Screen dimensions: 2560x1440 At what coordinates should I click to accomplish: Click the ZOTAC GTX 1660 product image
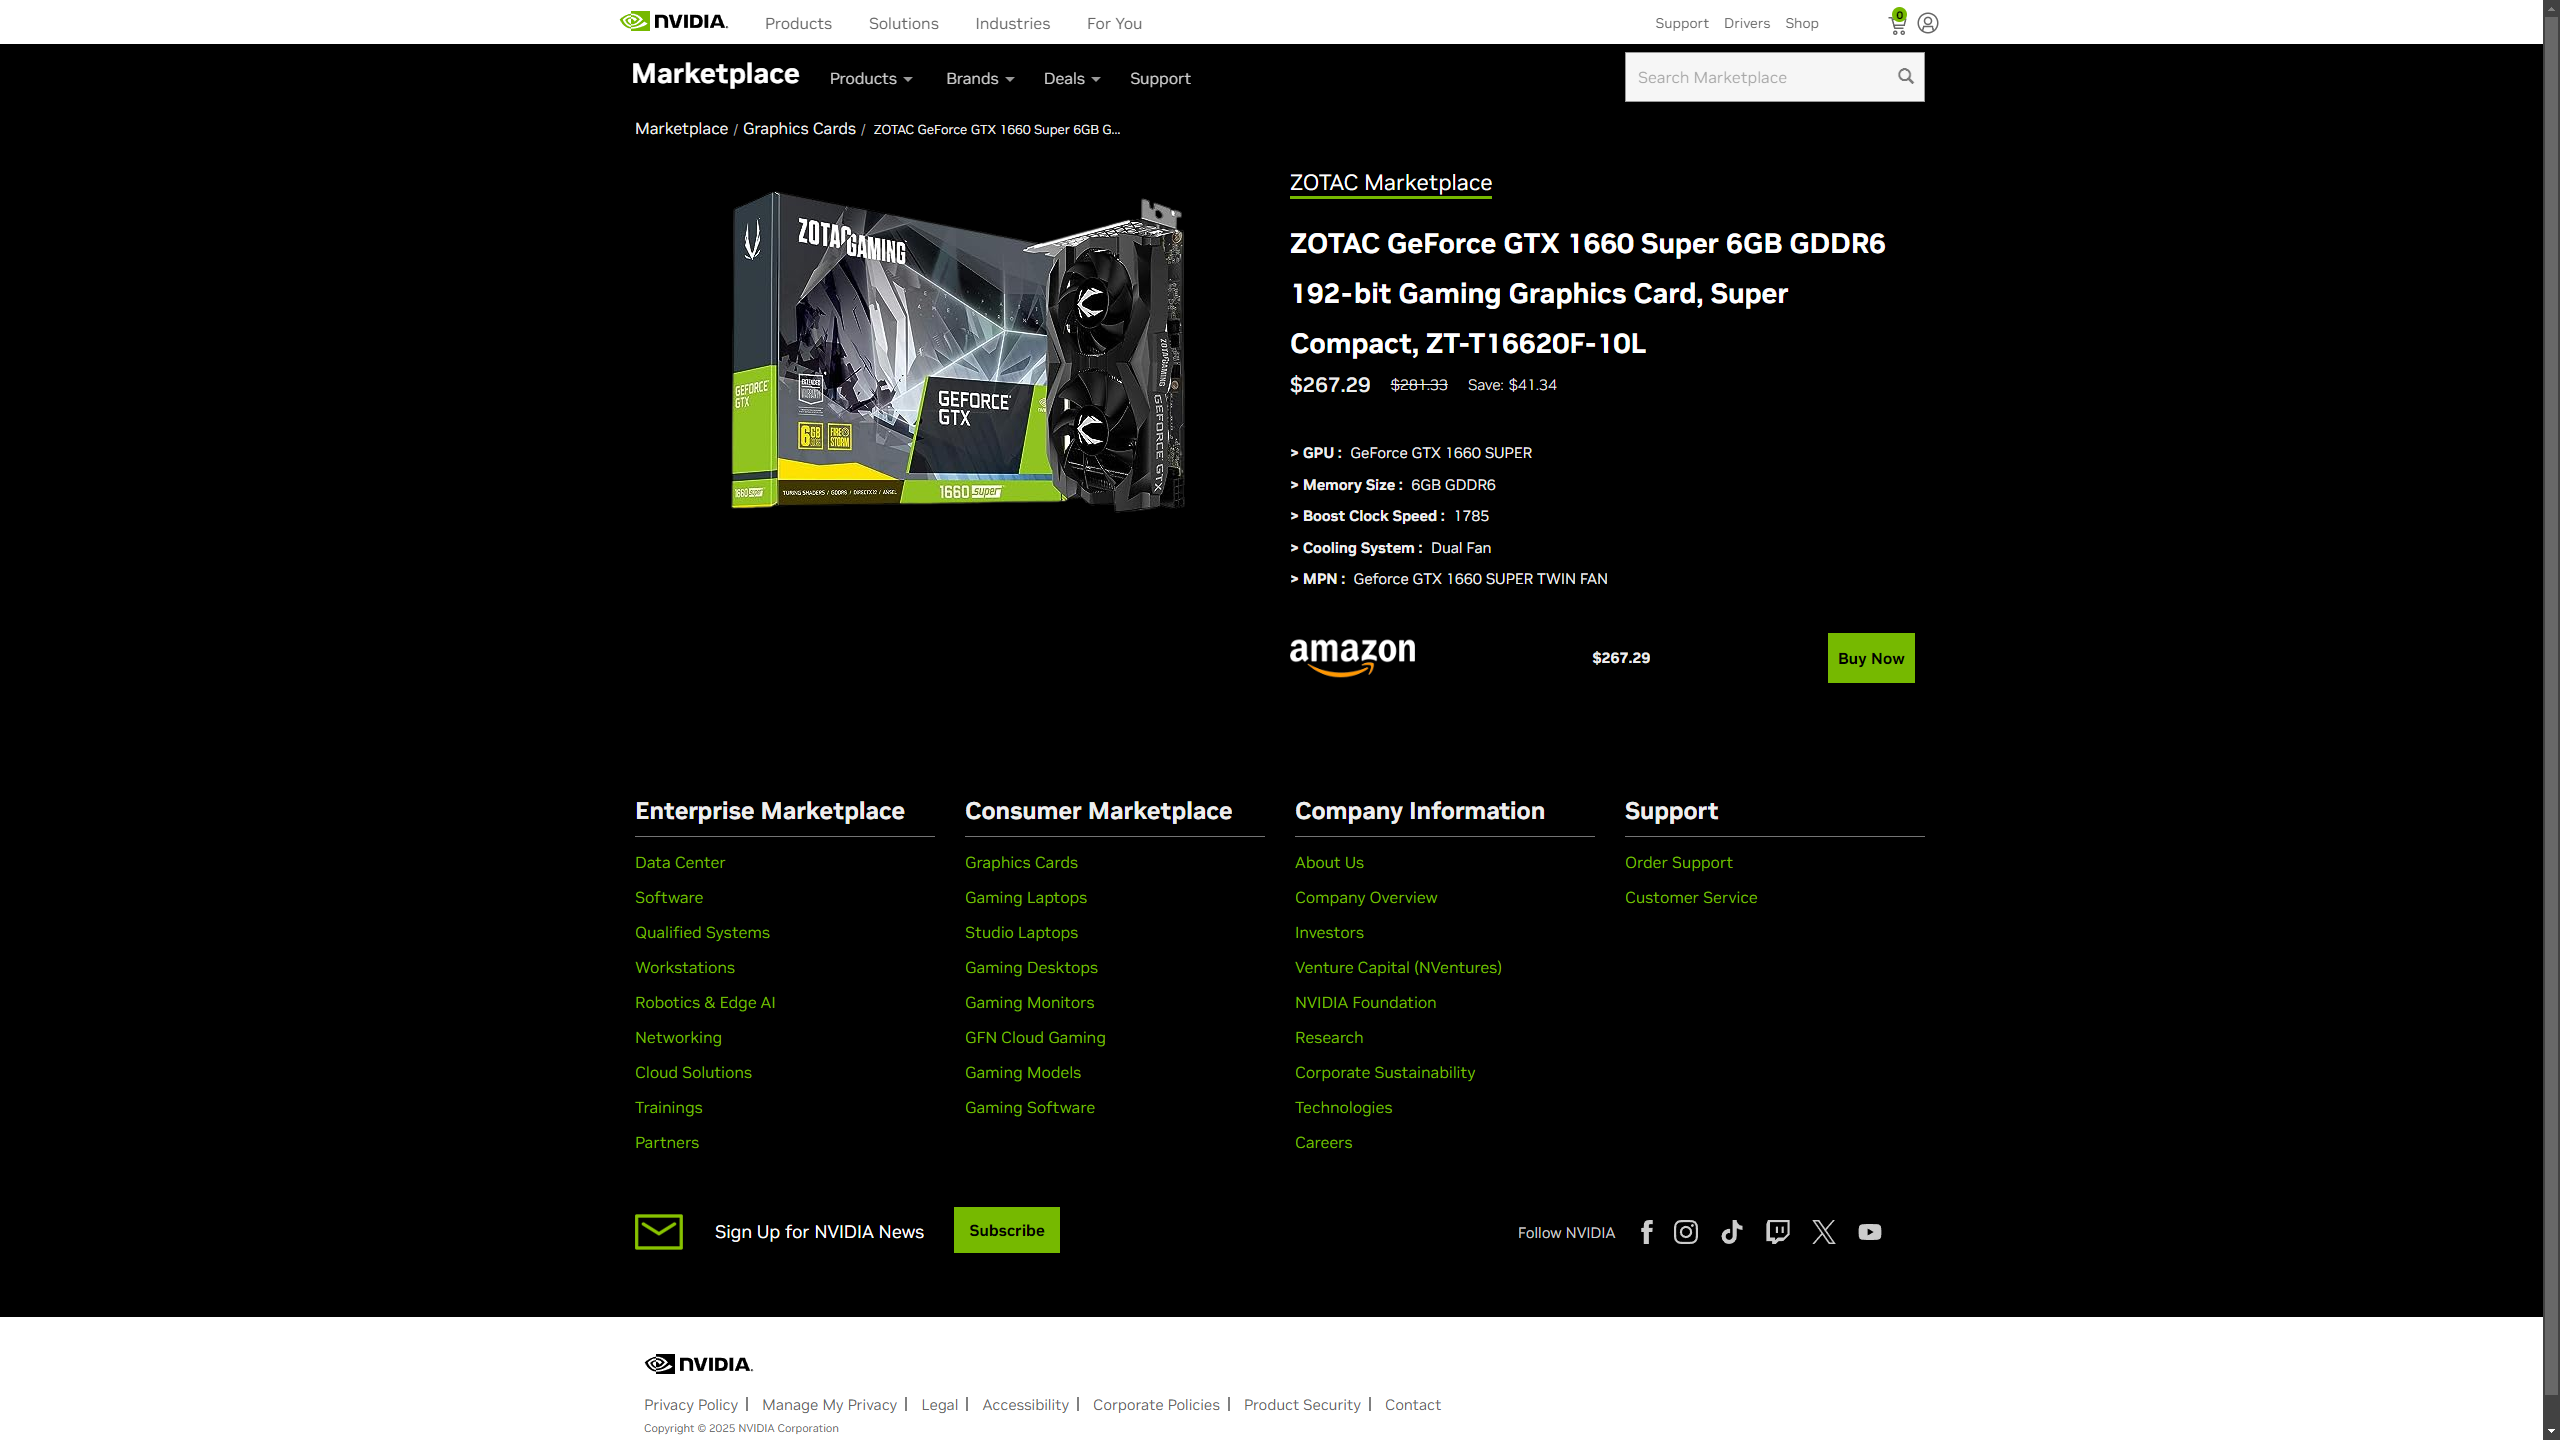[958, 350]
